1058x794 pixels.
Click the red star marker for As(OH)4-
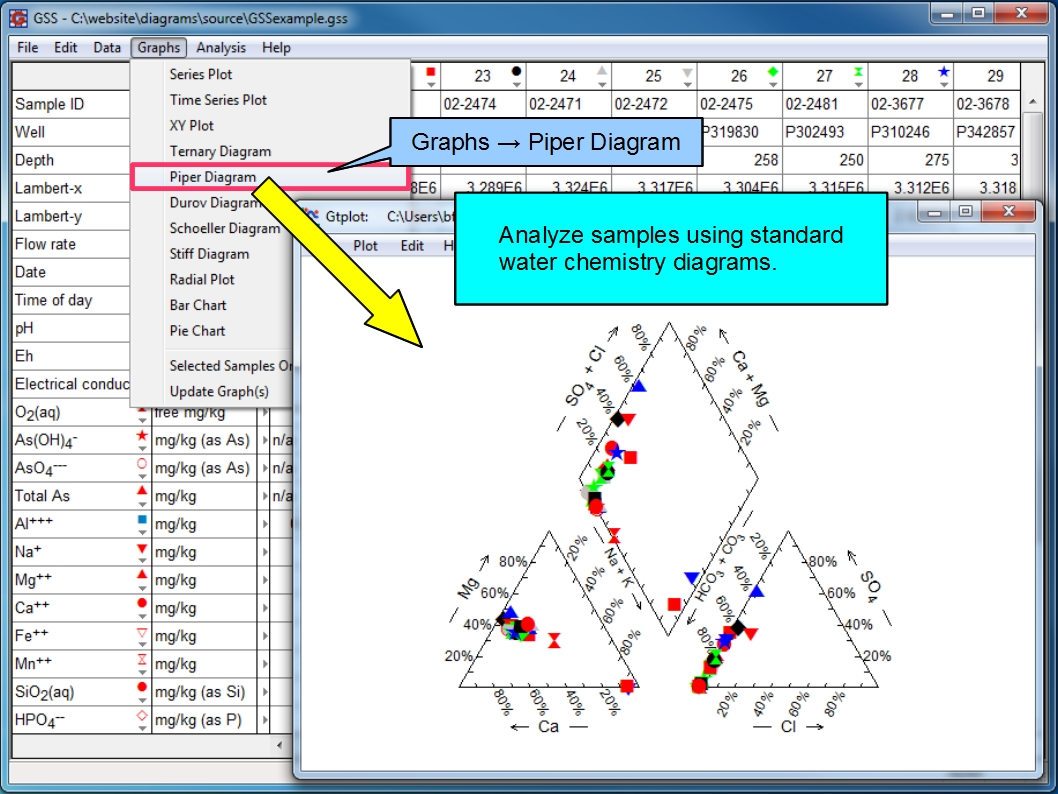click(142, 435)
